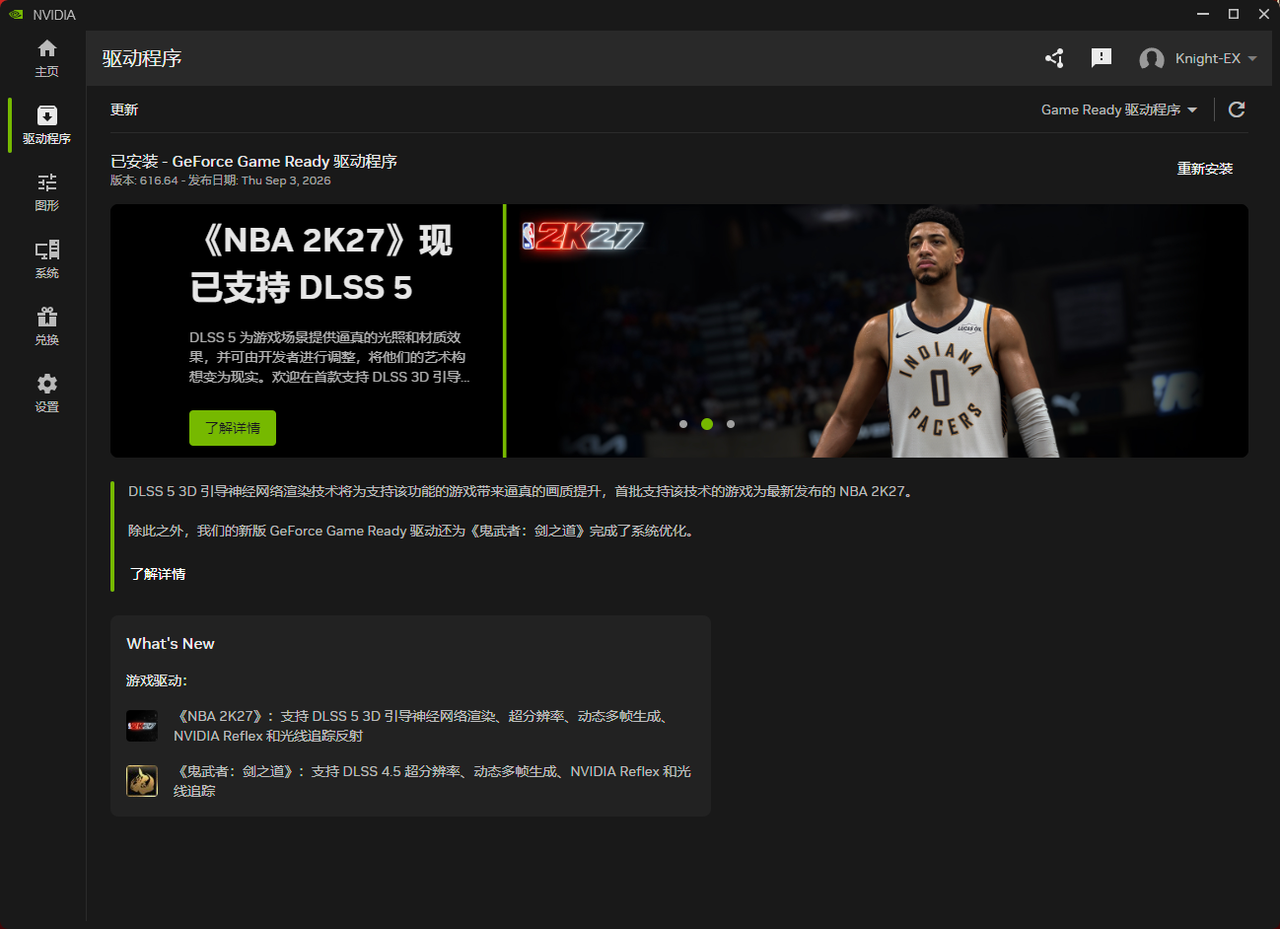This screenshot has width=1280, height=929.
Task: Open the 主页 home section
Action: (47, 58)
